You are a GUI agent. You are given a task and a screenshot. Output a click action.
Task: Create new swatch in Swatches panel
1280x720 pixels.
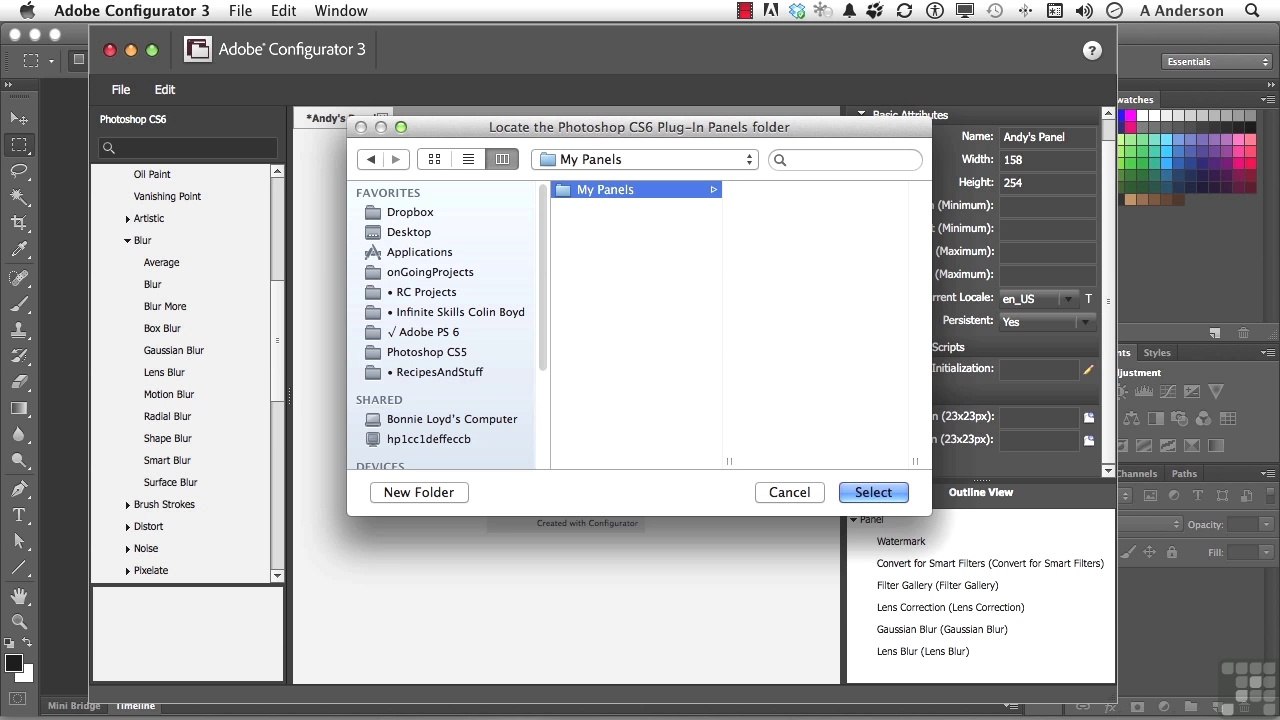pyautogui.click(x=1215, y=333)
